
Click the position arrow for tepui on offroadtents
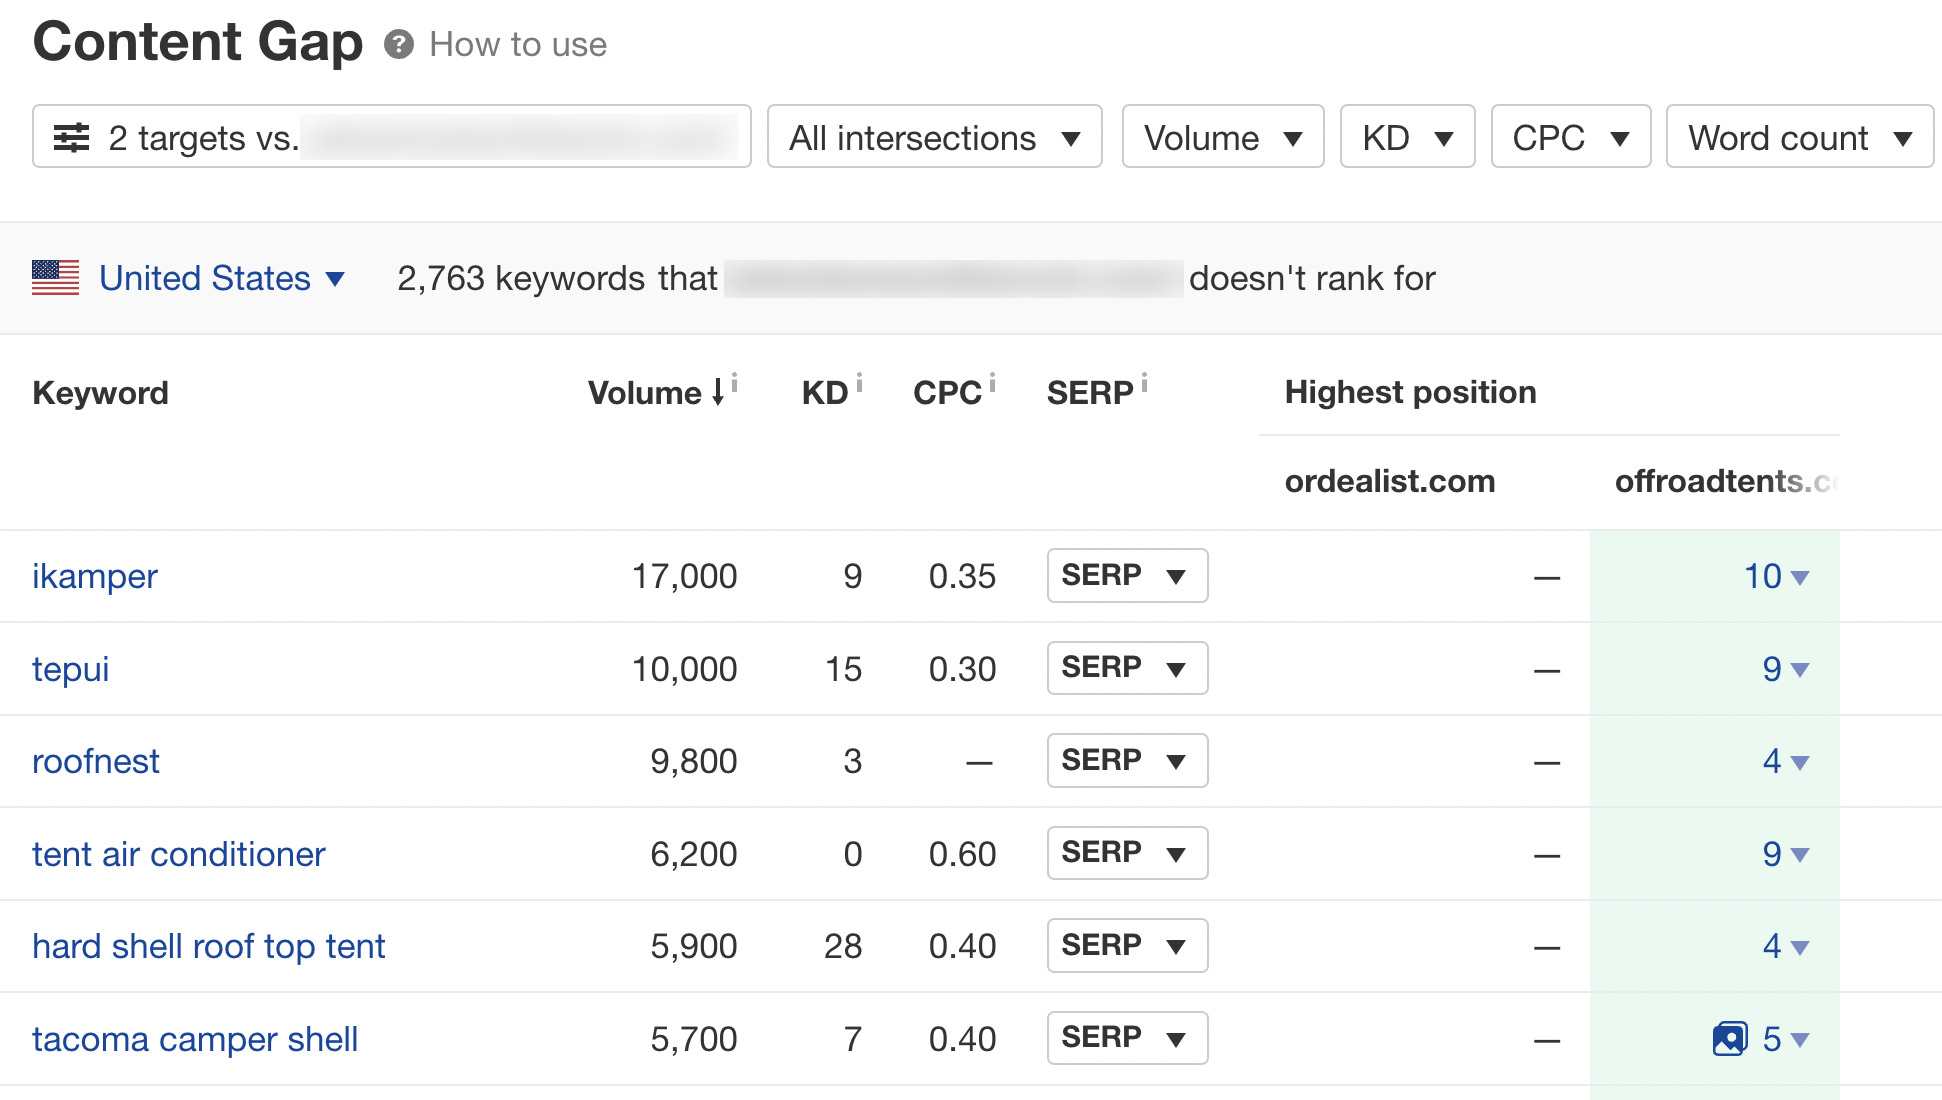click(x=1797, y=667)
